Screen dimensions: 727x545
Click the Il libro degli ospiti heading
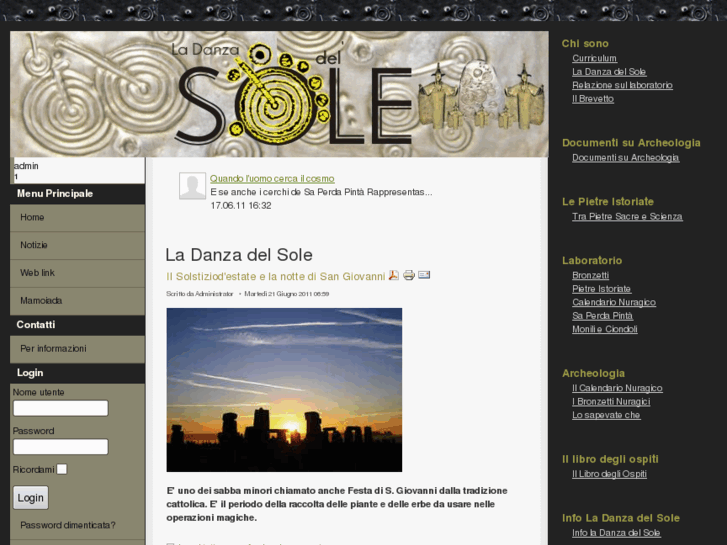pyautogui.click(x=610, y=459)
